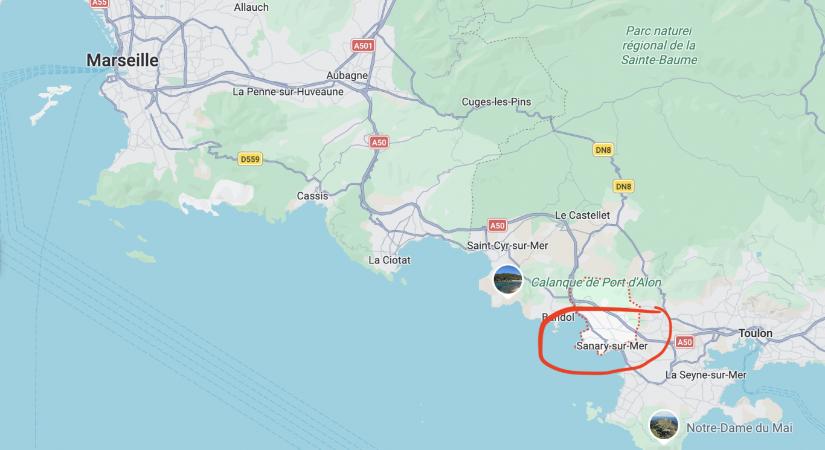Select the Aubagne town label

347,75
